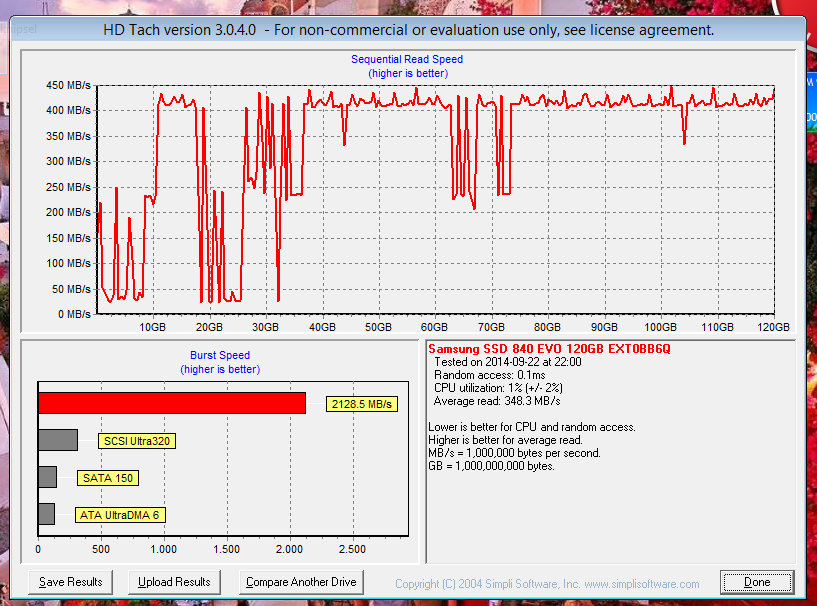Click the Average read: 348.3 MB/s line

[497, 401]
